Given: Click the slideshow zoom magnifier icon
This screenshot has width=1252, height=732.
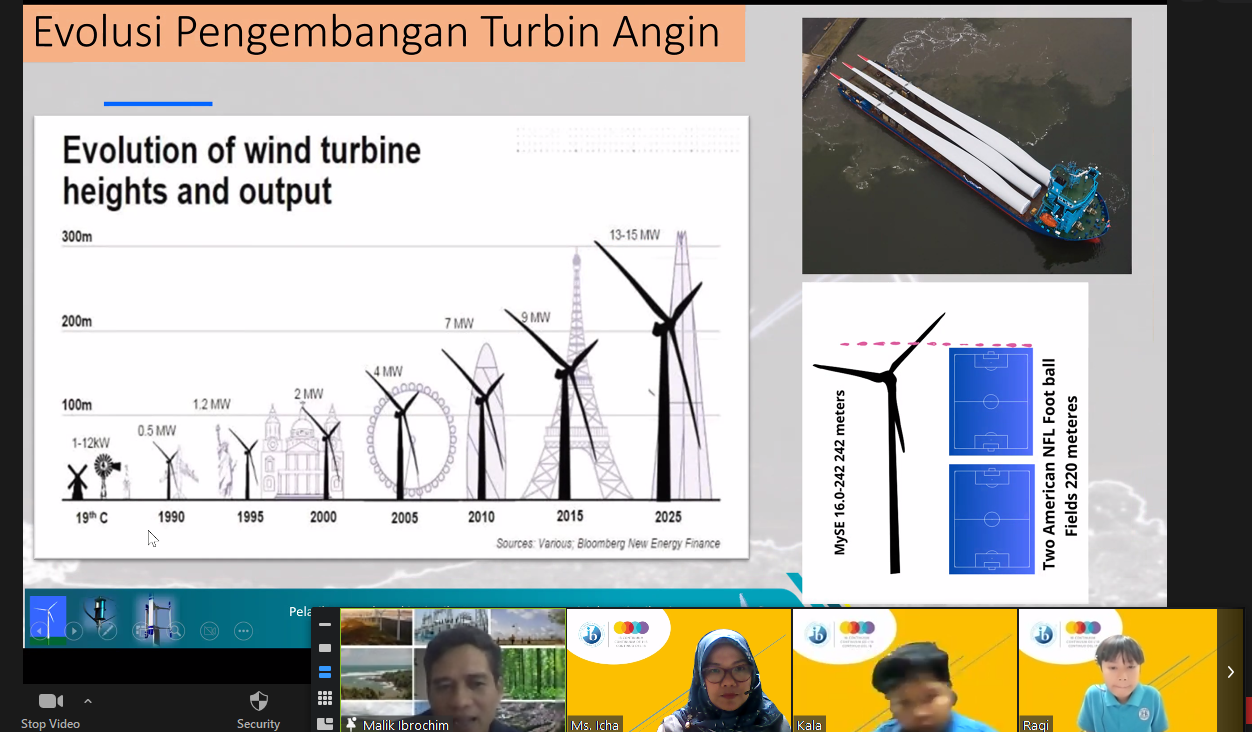Looking at the screenshot, I should tap(176, 631).
